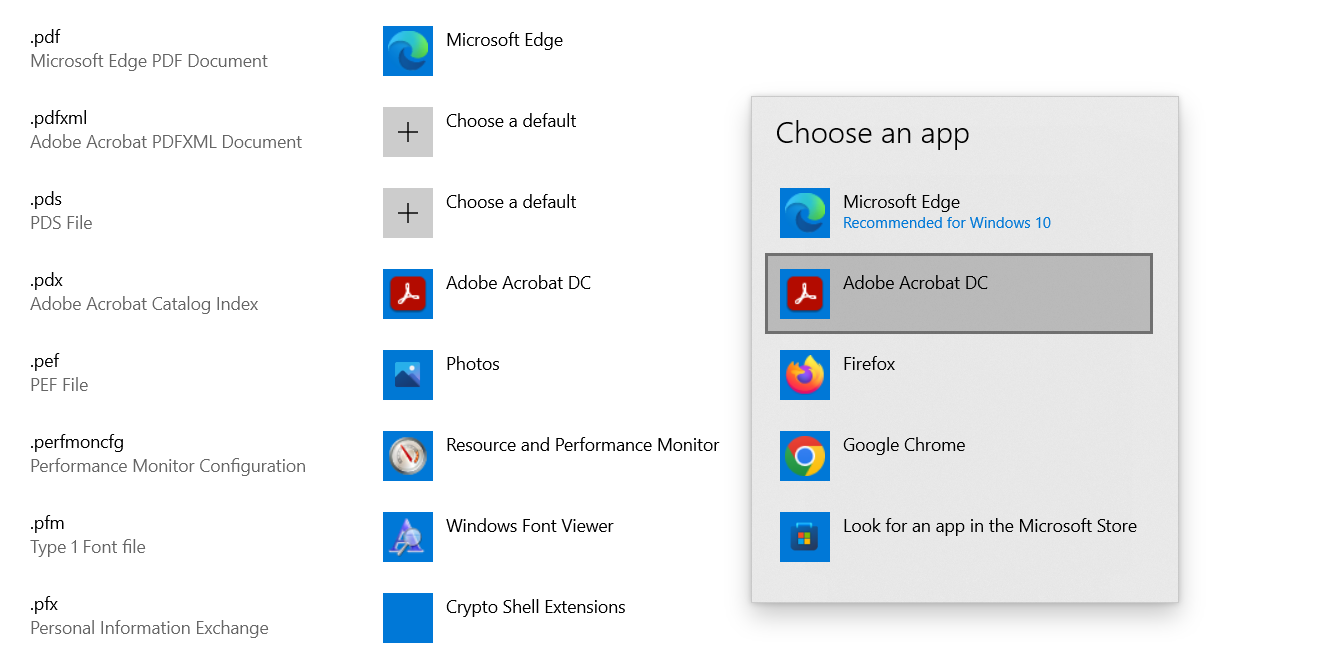Click the Choose an app heading
Viewport: 1330px width, 647px height.
pyautogui.click(x=873, y=133)
